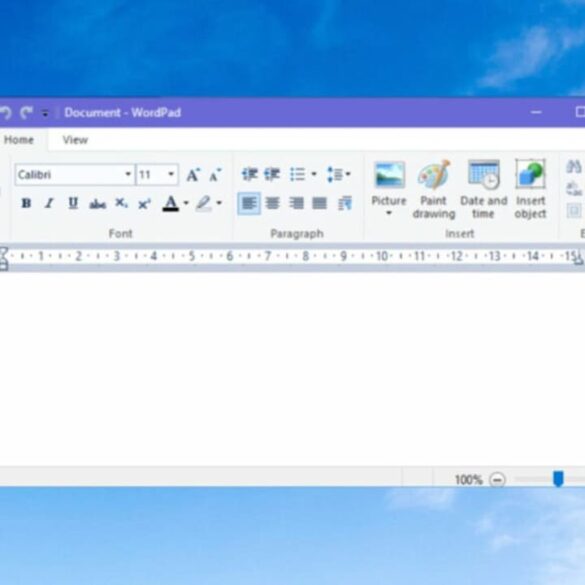The width and height of the screenshot is (585, 585).
Task: Expand the font size dropdown arrow
Action: [171, 174]
